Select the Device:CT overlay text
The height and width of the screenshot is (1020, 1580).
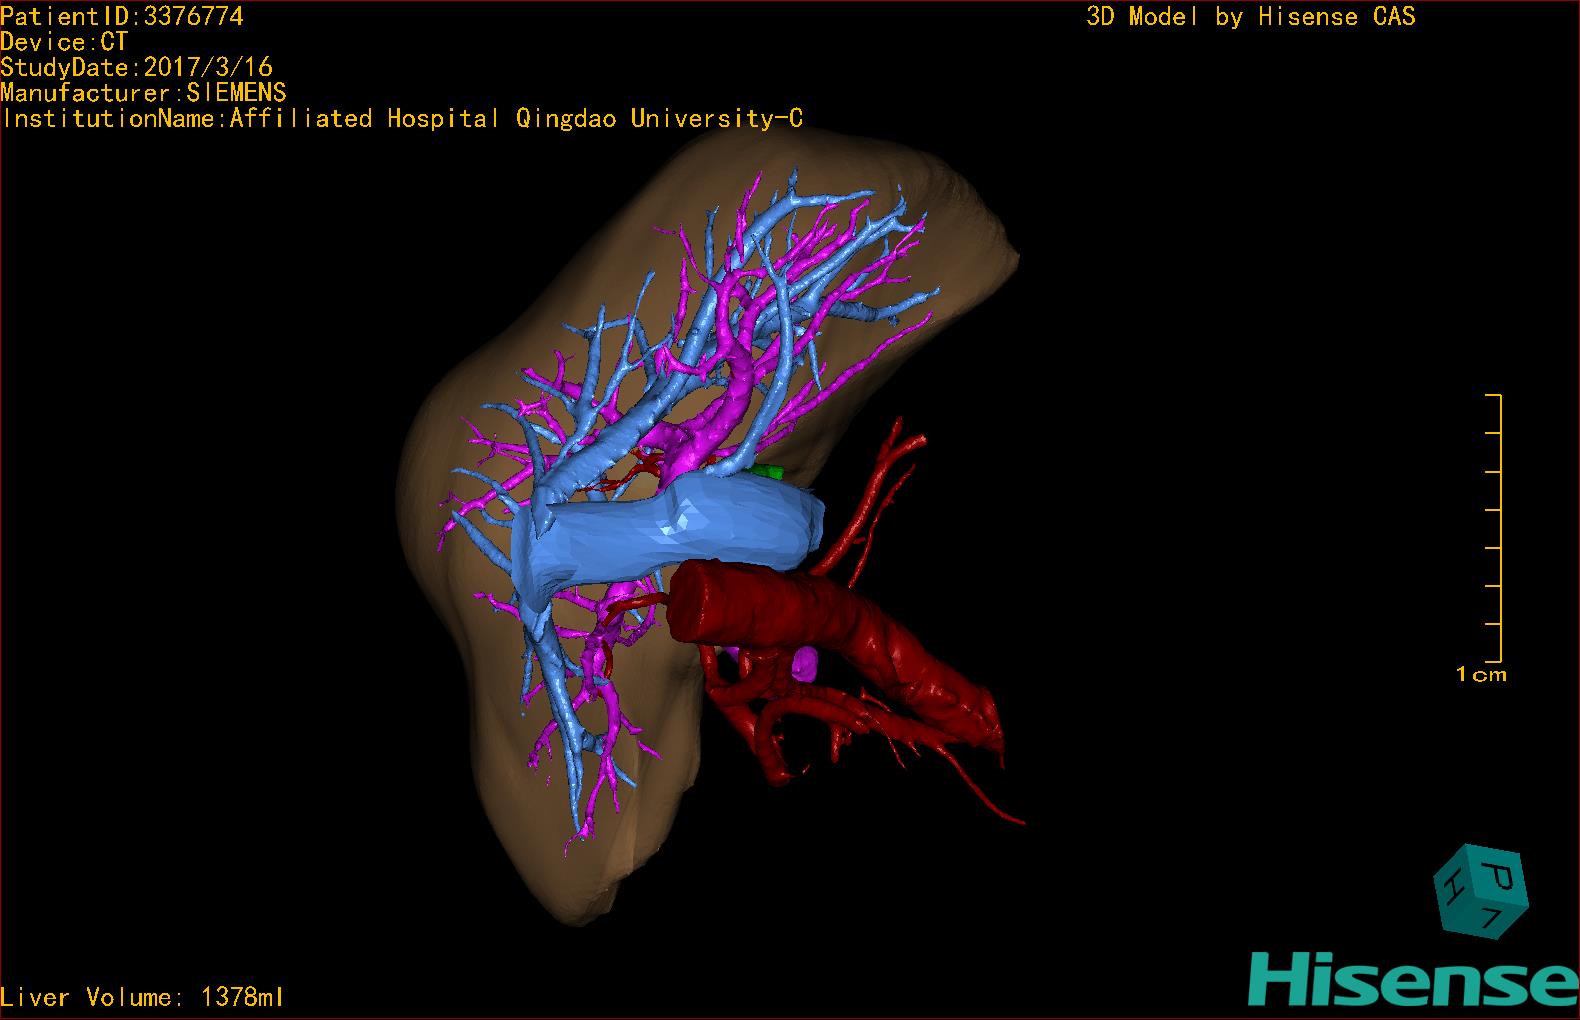65,42
